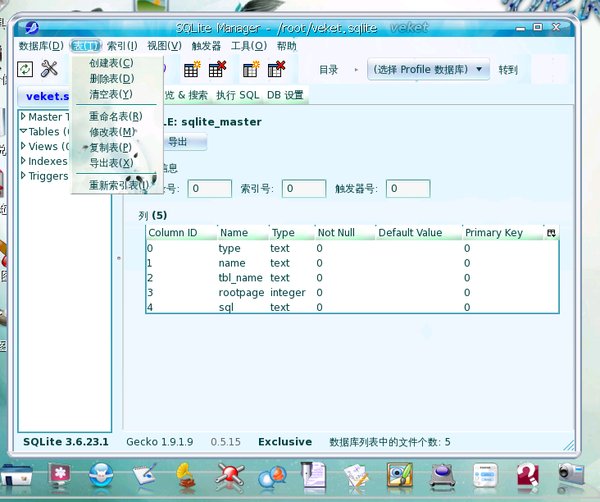Open the column picker icon in table header
600x502 pixels.
pos(550,233)
